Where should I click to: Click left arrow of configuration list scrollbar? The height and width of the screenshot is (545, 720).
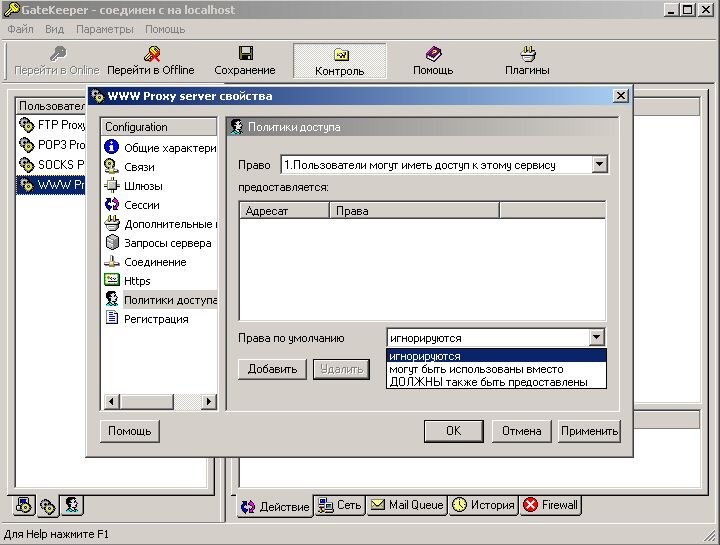point(111,402)
